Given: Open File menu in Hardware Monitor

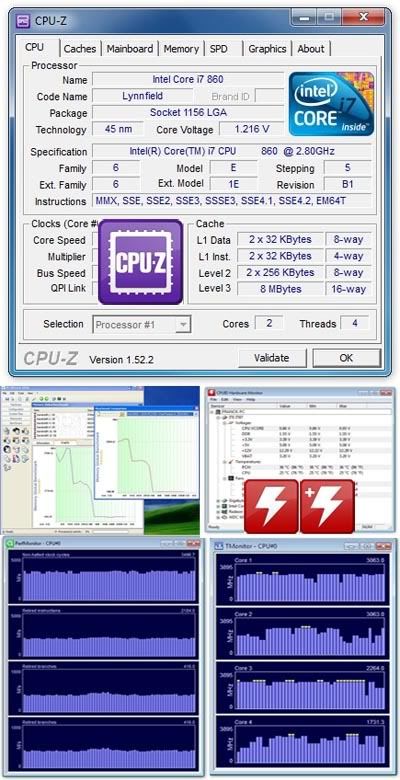Looking at the screenshot, I should (x=213, y=399).
